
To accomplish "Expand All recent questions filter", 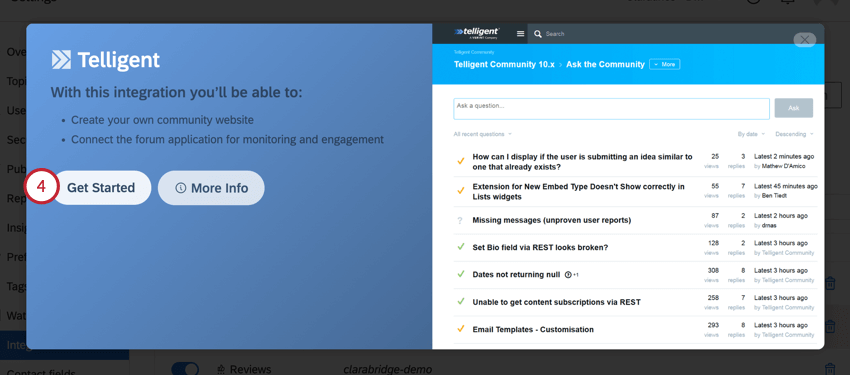I will tap(482, 134).
